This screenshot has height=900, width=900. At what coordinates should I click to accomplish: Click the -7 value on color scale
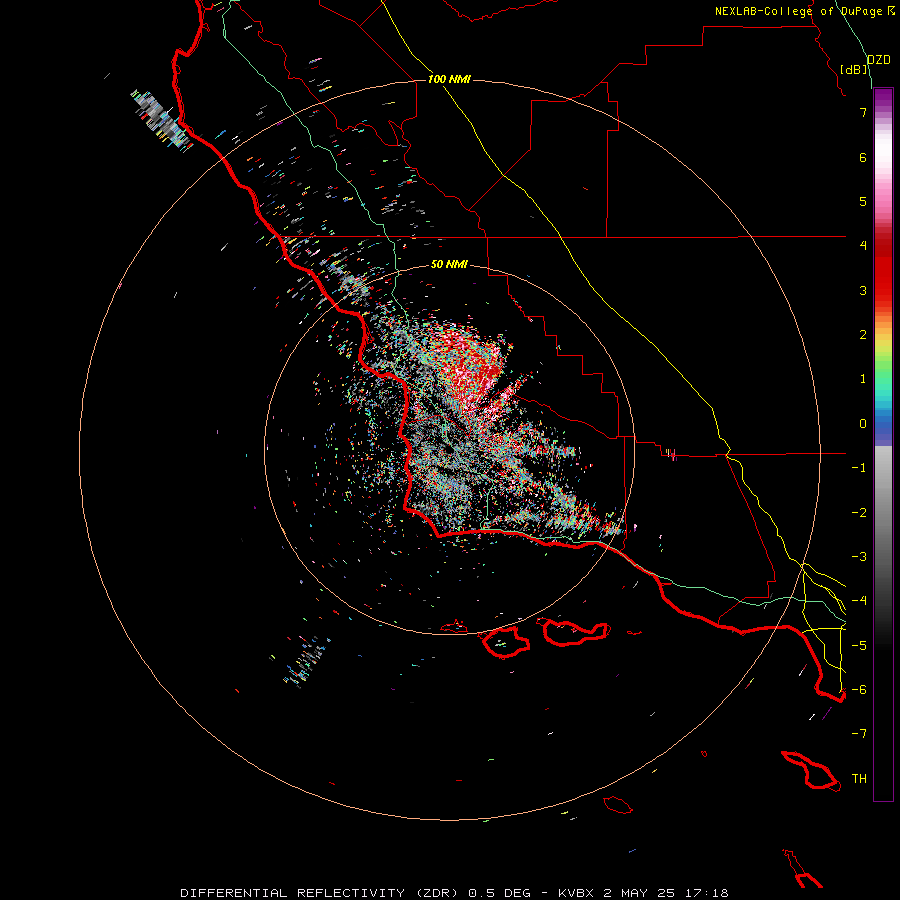(x=859, y=734)
